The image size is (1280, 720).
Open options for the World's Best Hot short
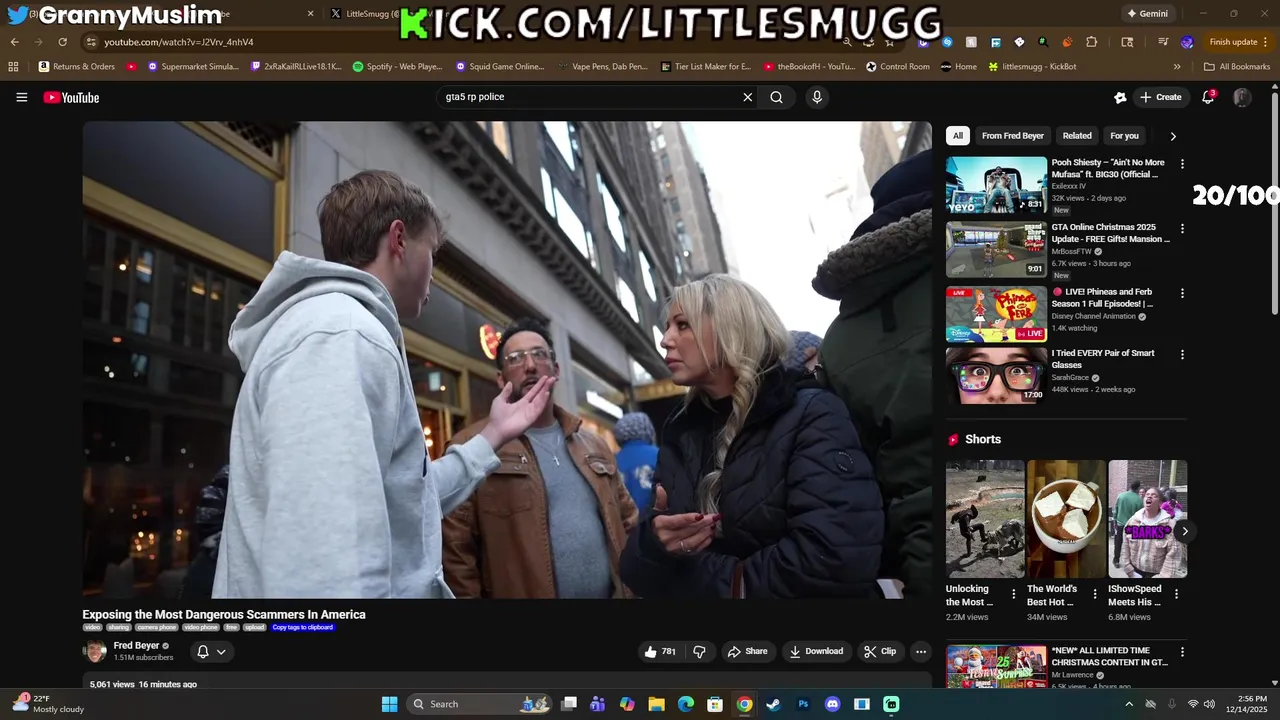(x=1095, y=594)
